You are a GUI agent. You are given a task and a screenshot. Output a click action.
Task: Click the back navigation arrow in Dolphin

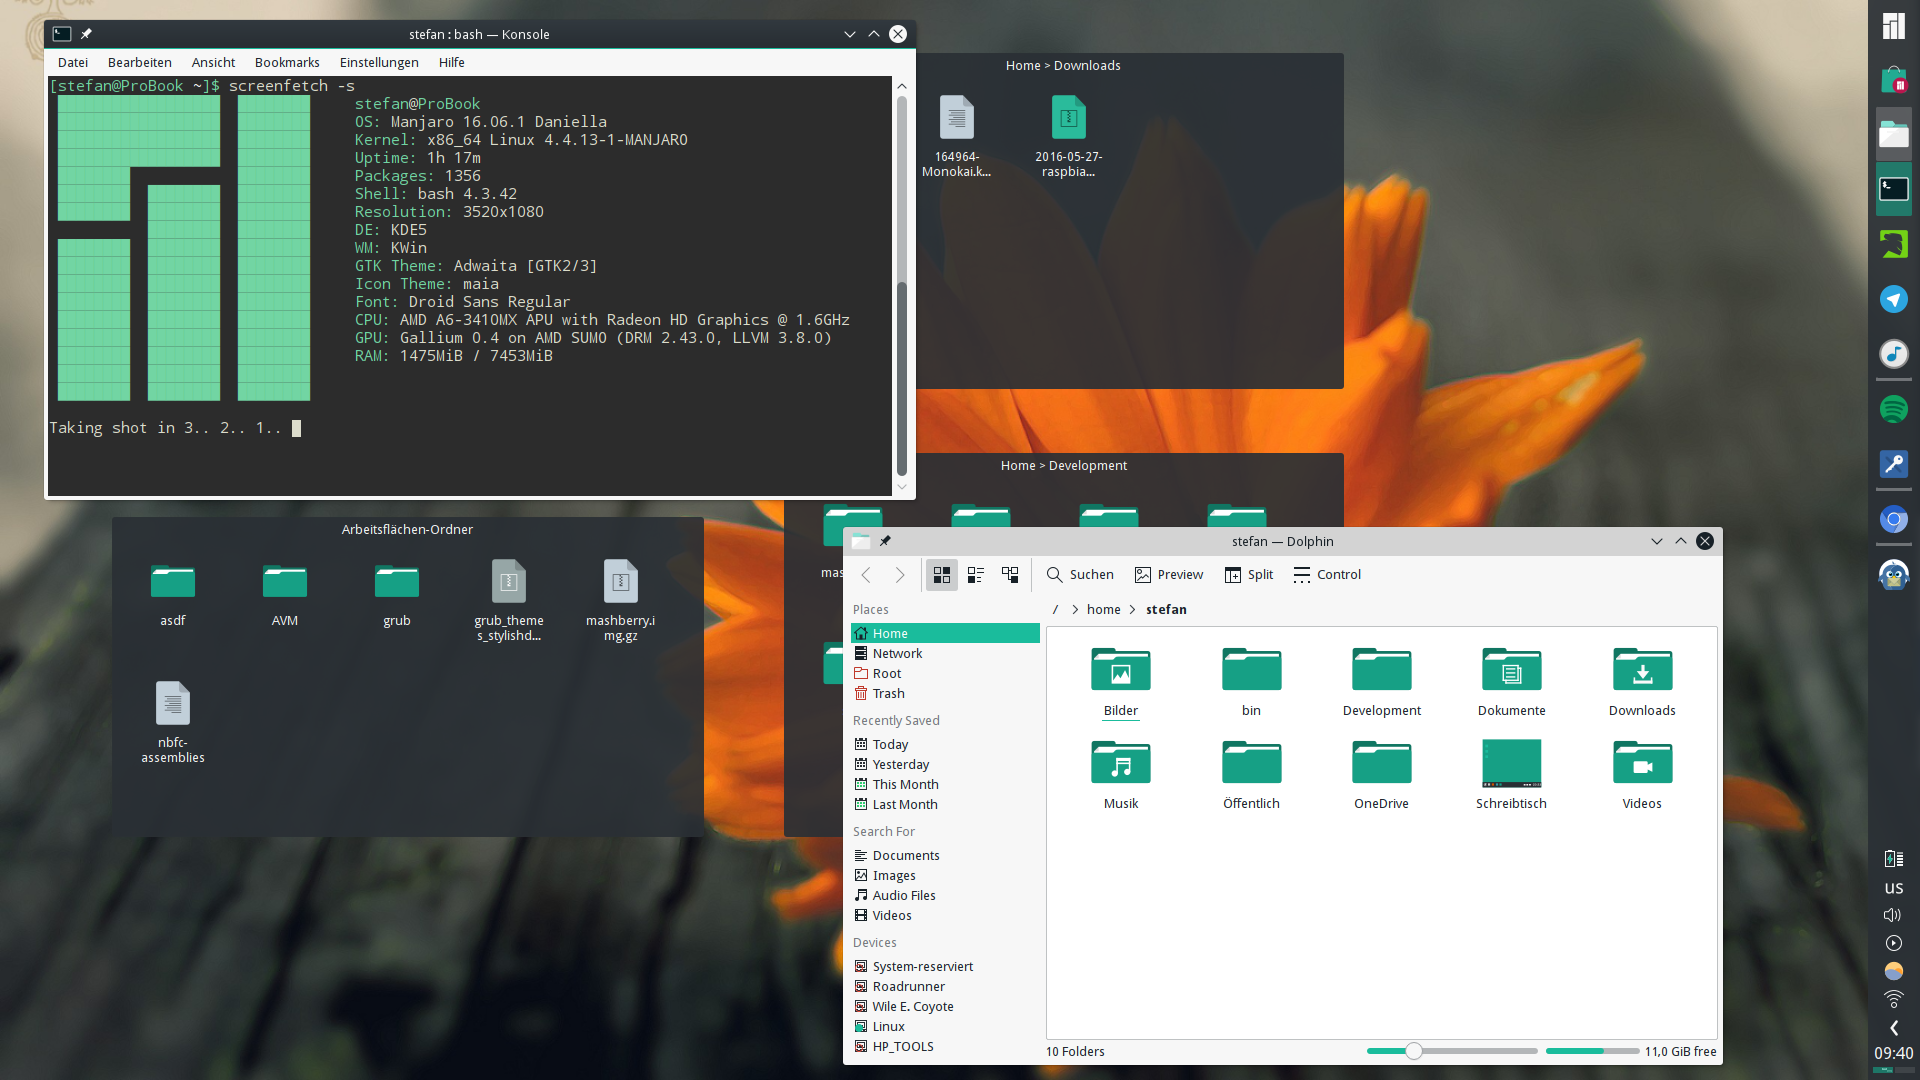pyautogui.click(x=867, y=575)
